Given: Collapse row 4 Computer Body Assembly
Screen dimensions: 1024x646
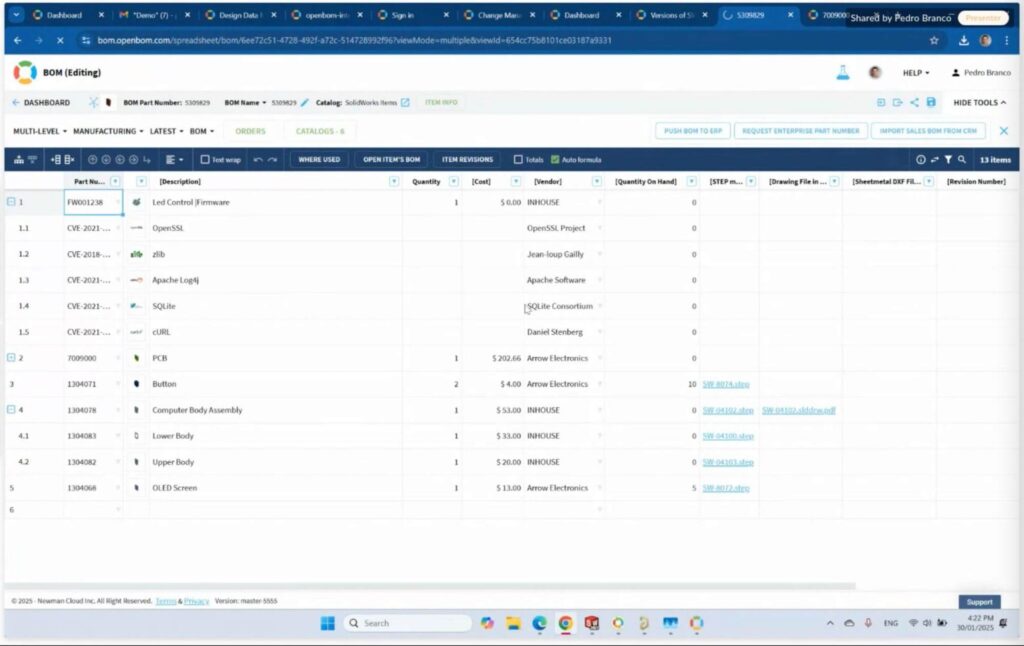Looking at the screenshot, I should [11, 410].
